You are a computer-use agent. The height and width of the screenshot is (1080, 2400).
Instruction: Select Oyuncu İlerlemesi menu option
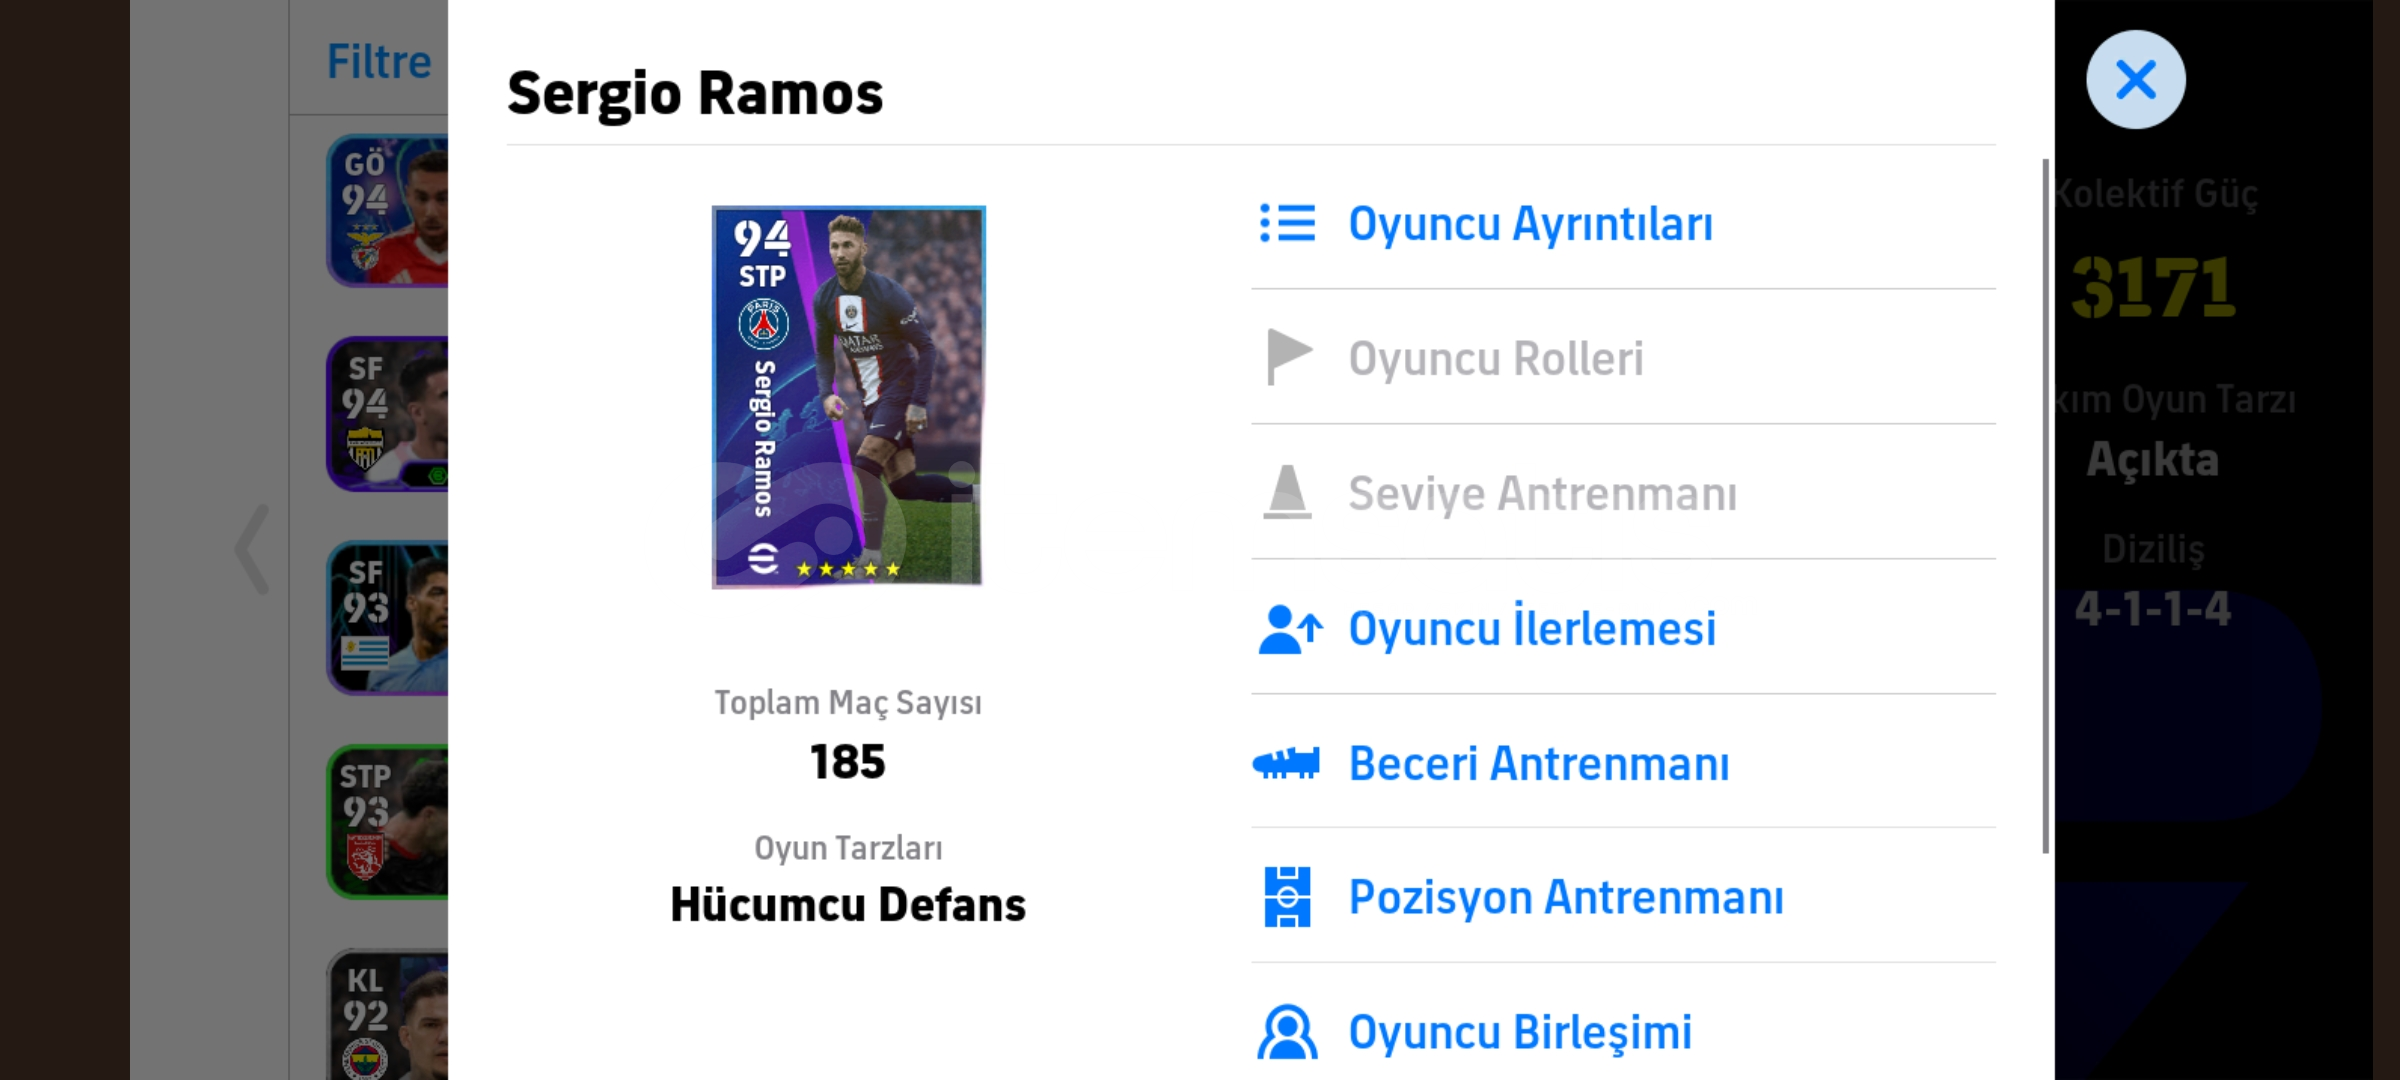point(1532,629)
